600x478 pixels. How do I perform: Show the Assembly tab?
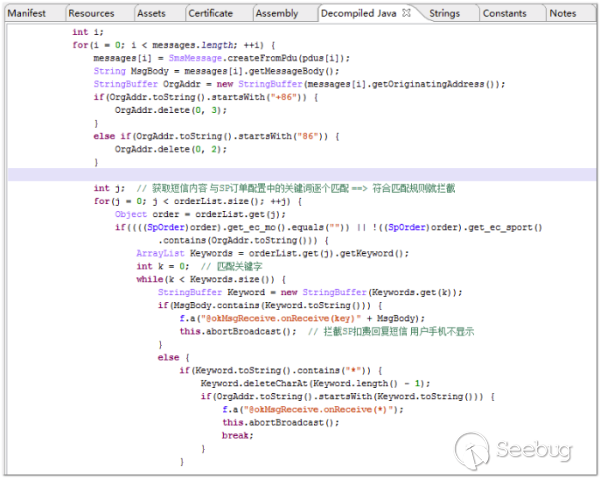[x=277, y=13]
